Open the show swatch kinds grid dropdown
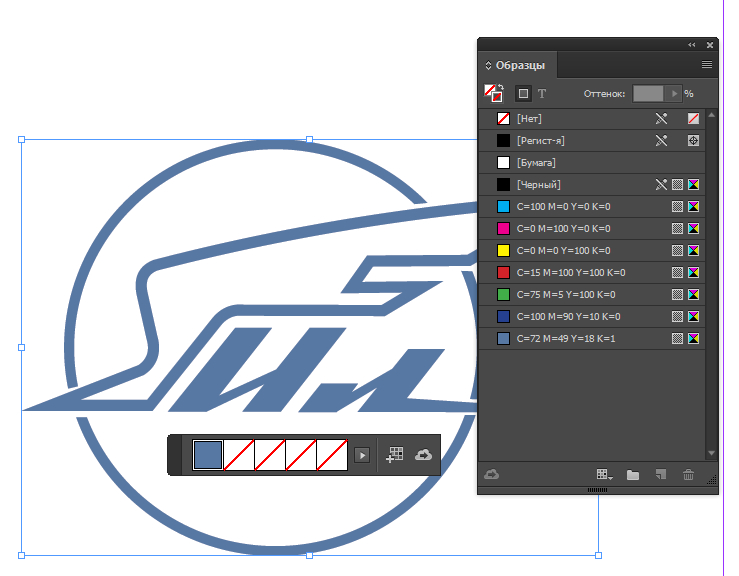 (x=604, y=475)
